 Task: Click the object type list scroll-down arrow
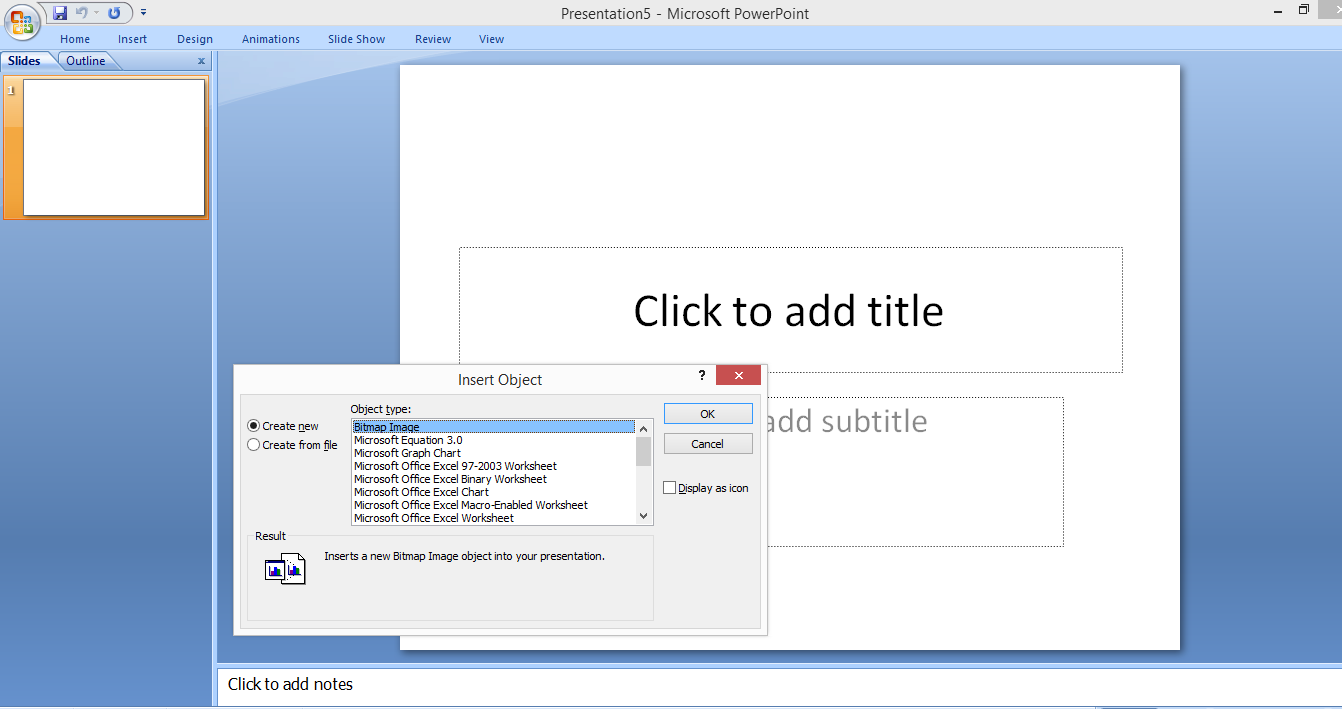coord(644,516)
